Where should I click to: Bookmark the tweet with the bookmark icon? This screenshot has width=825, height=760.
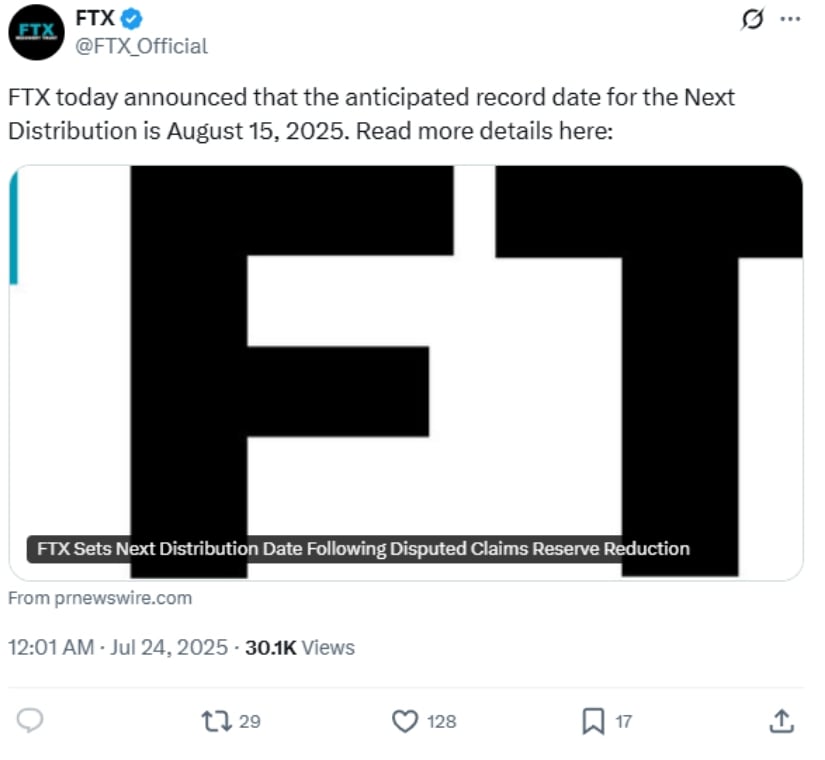tap(593, 721)
